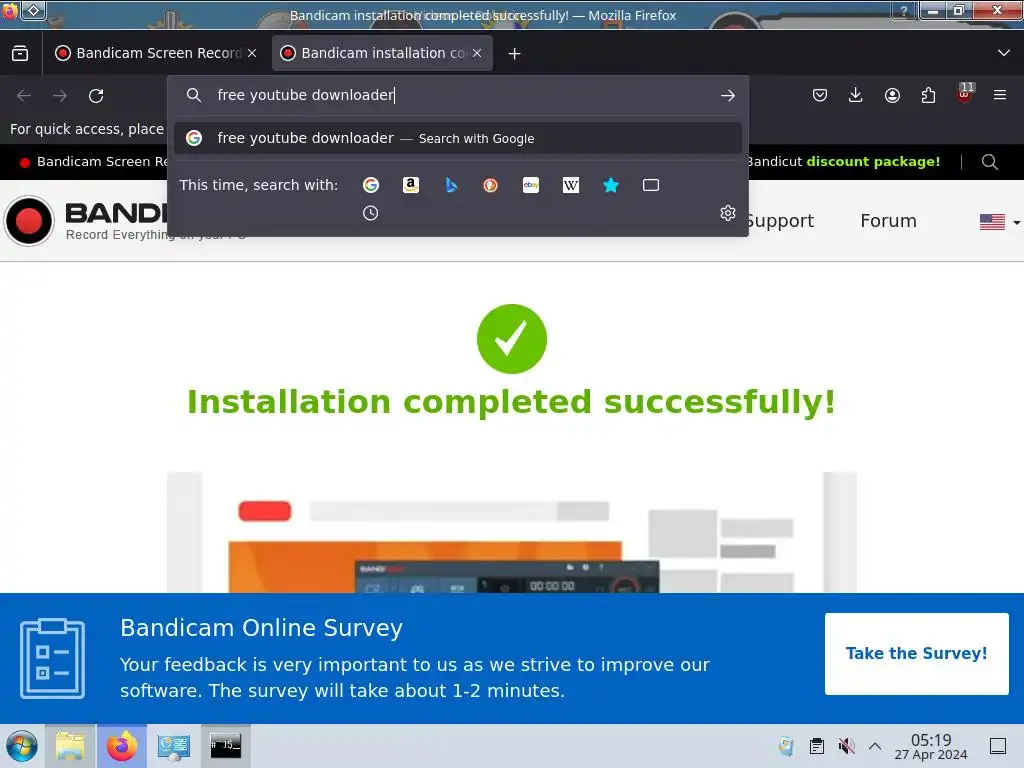Open the Support menu item
Image resolution: width=1024 pixels, height=768 pixels.
pyautogui.click(x=780, y=221)
